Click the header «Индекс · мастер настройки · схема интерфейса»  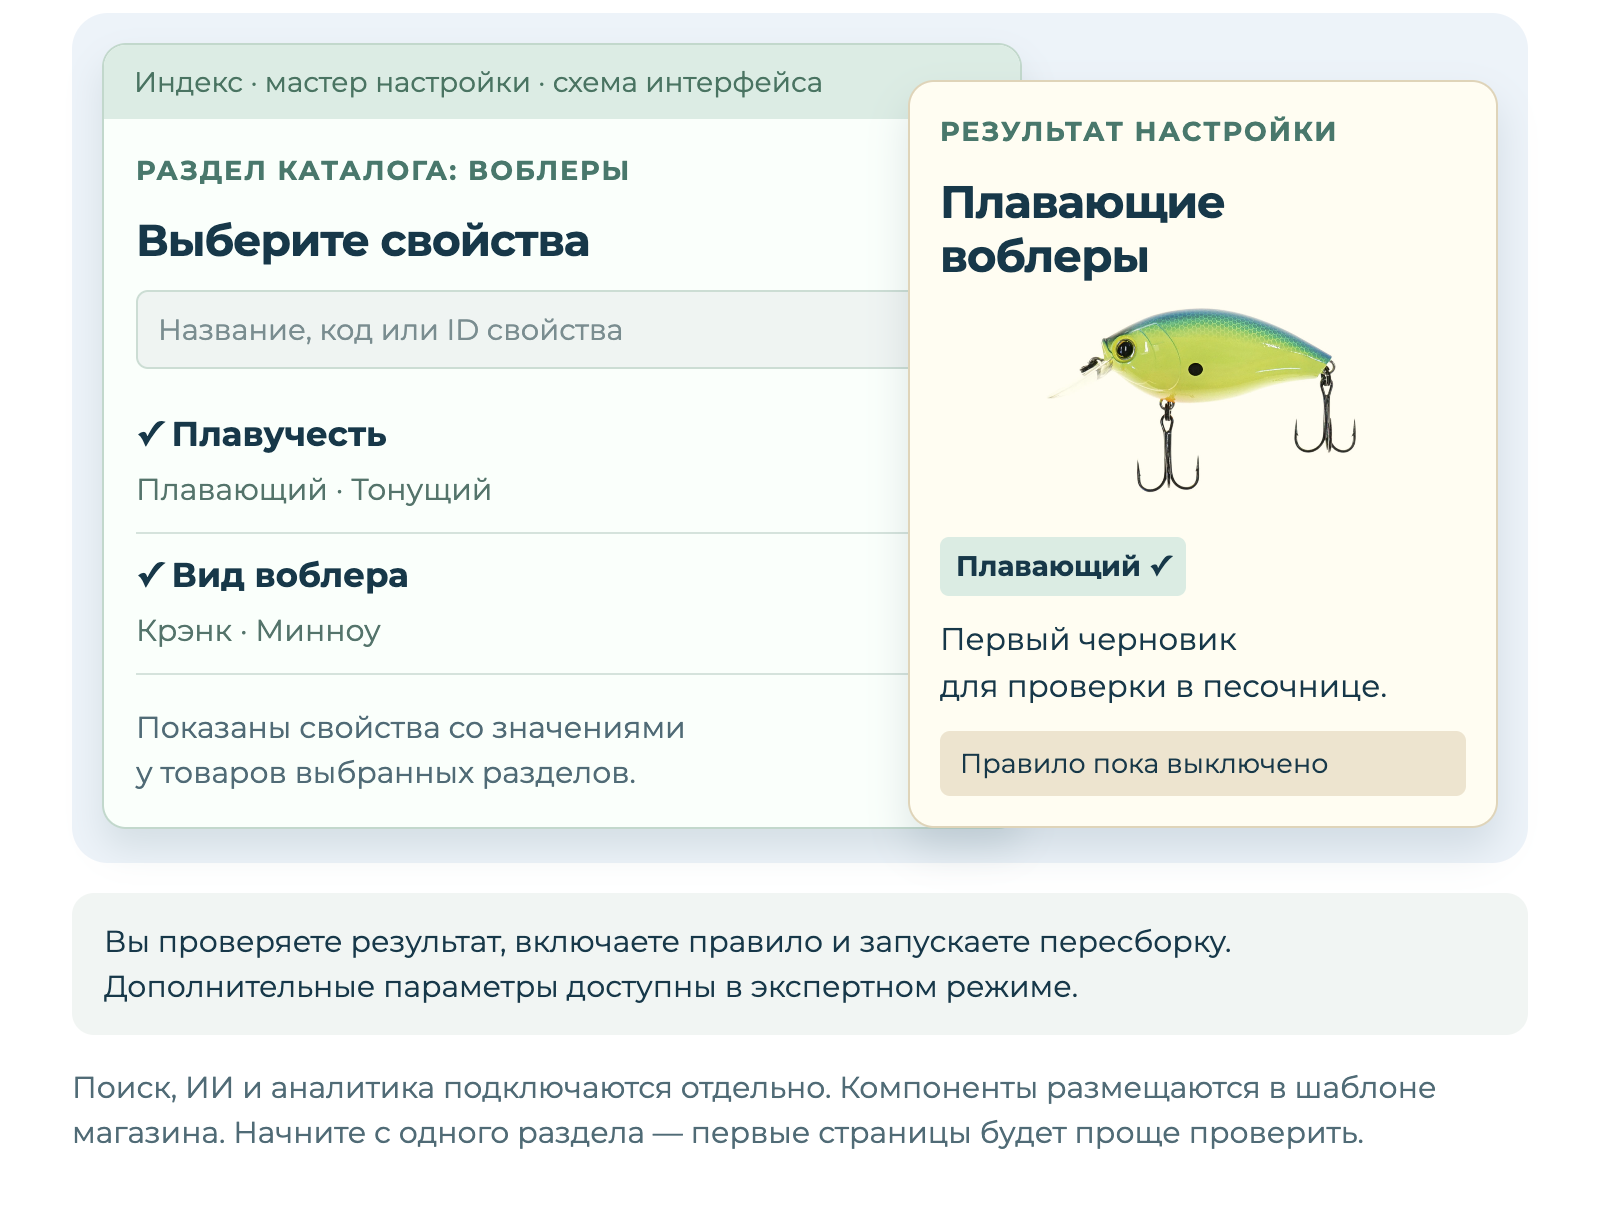[x=478, y=83]
